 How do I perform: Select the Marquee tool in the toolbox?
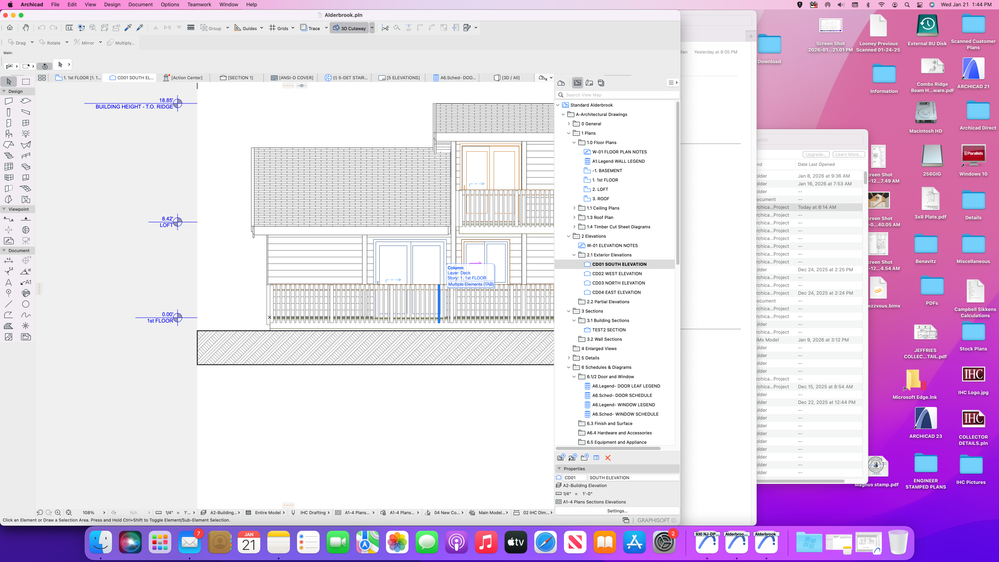click(x=25, y=82)
